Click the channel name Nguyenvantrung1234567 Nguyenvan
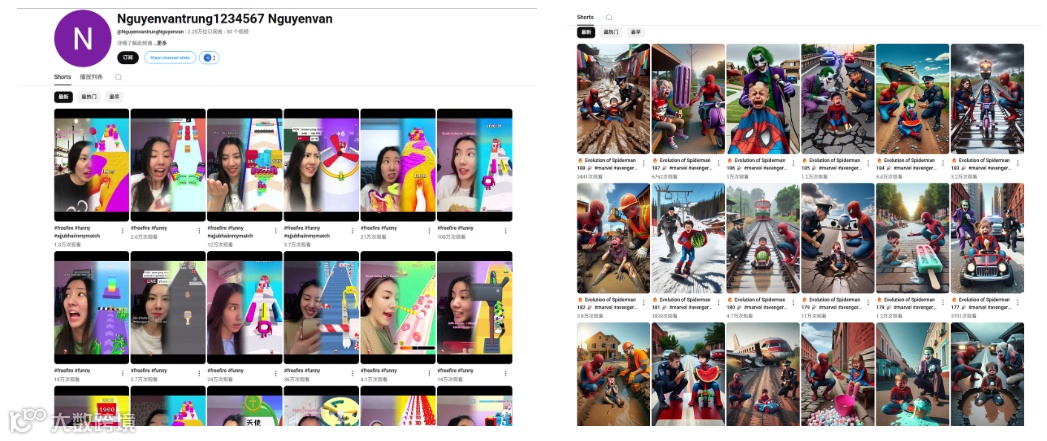This screenshot has height=441, width=1047. coord(224,19)
